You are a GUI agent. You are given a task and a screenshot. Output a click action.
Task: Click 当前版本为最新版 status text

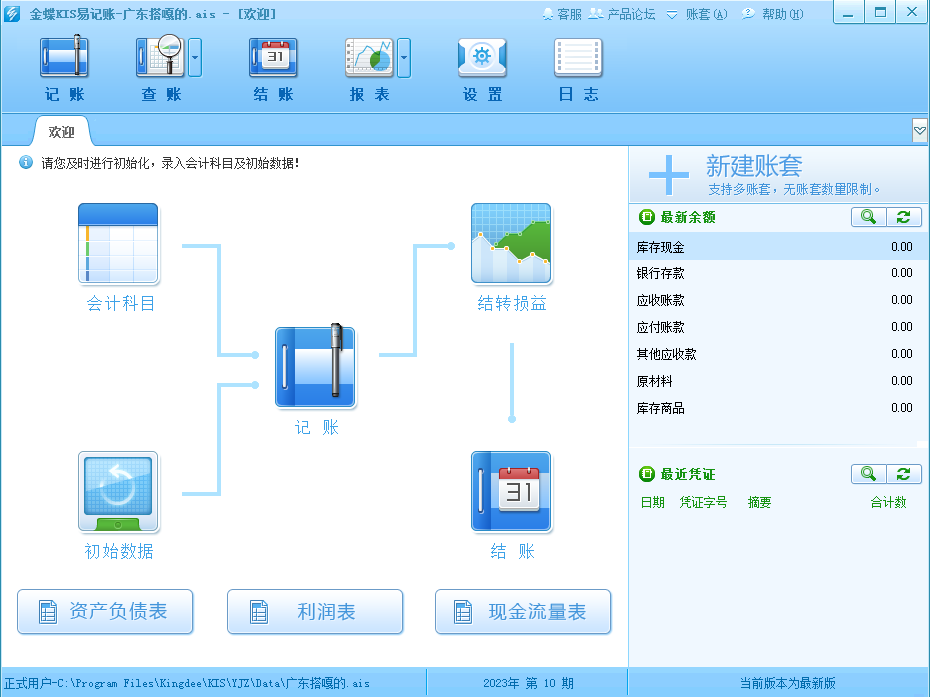click(787, 683)
